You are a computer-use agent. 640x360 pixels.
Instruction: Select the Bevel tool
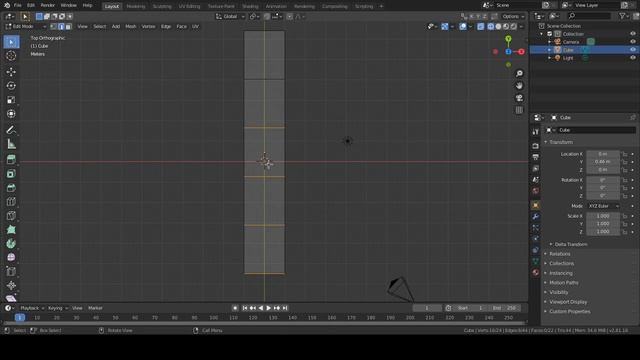pos(11,188)
